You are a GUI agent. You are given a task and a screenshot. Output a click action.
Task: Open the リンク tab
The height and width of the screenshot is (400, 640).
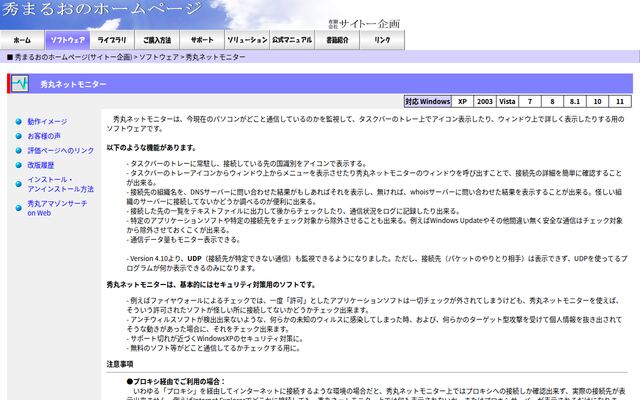coord(382,40)
